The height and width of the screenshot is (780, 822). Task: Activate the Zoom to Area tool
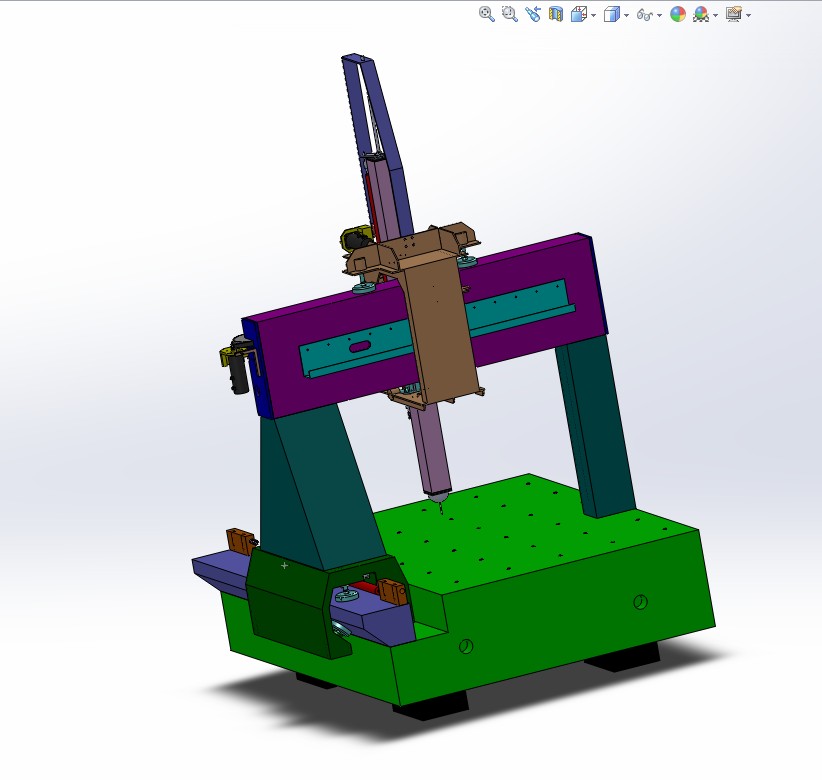coord(510,14)
